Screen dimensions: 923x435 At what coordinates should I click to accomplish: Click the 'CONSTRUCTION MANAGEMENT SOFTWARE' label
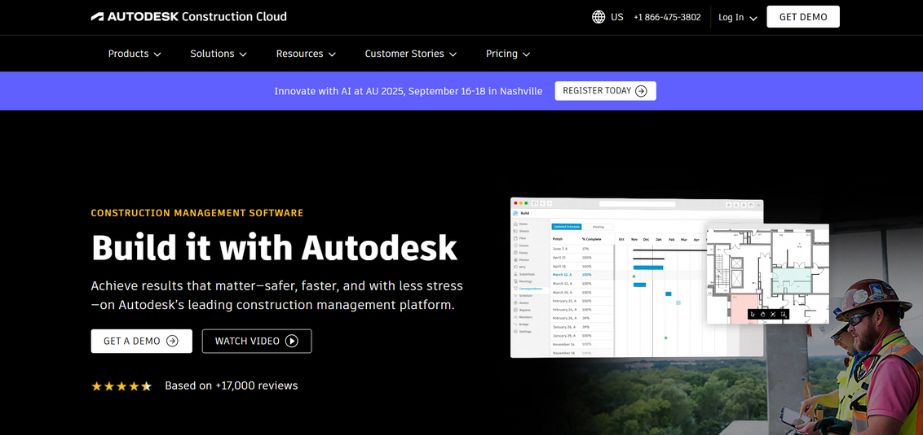(x=197, y=213)
